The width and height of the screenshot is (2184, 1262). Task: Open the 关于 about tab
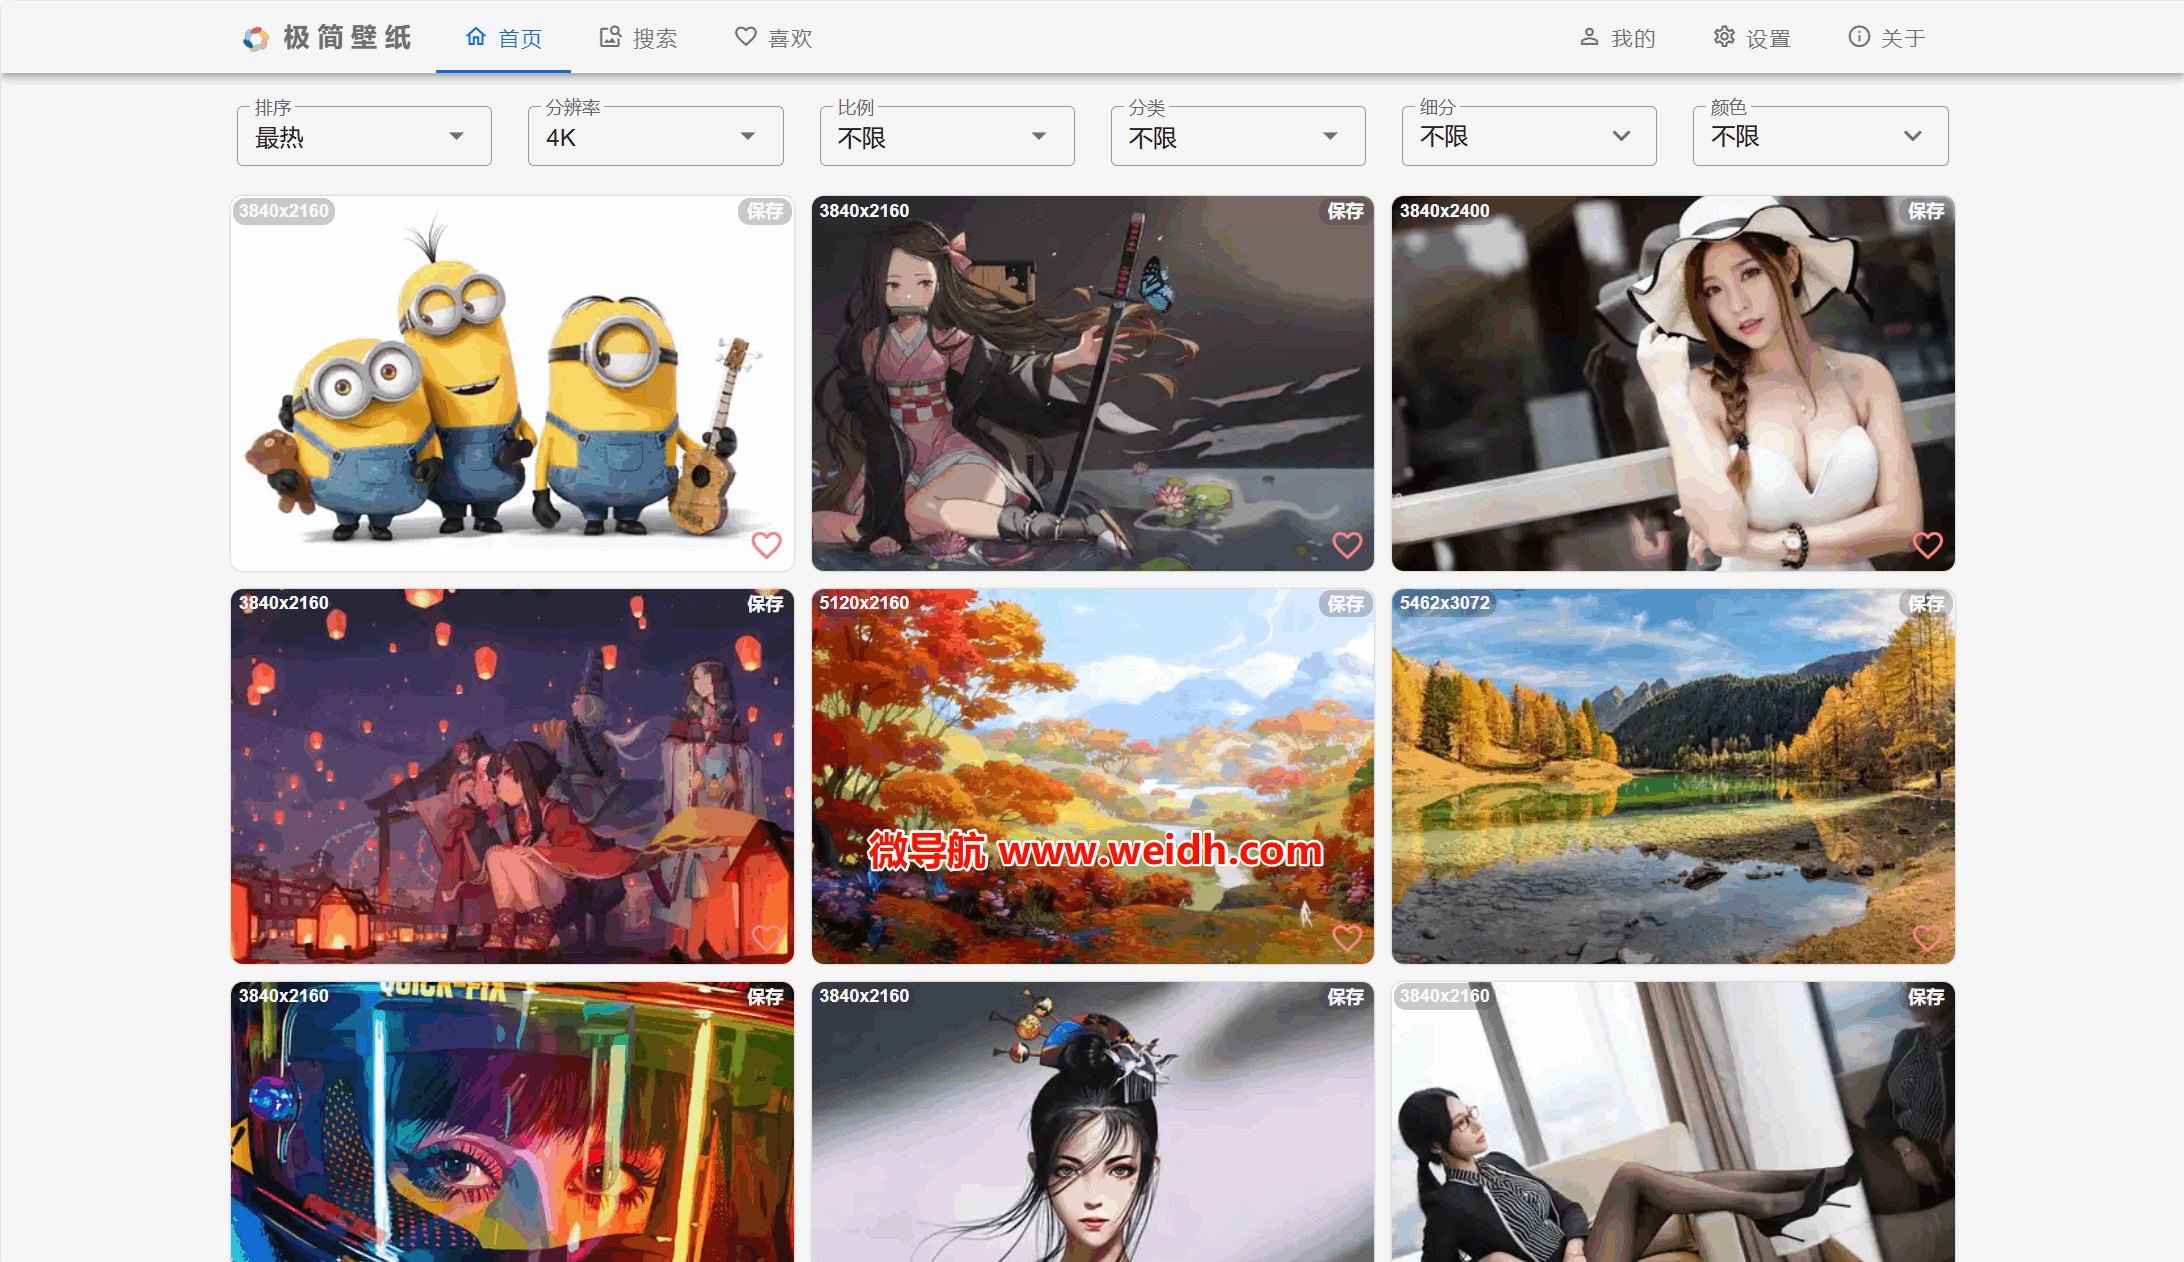click(1887, 38)
